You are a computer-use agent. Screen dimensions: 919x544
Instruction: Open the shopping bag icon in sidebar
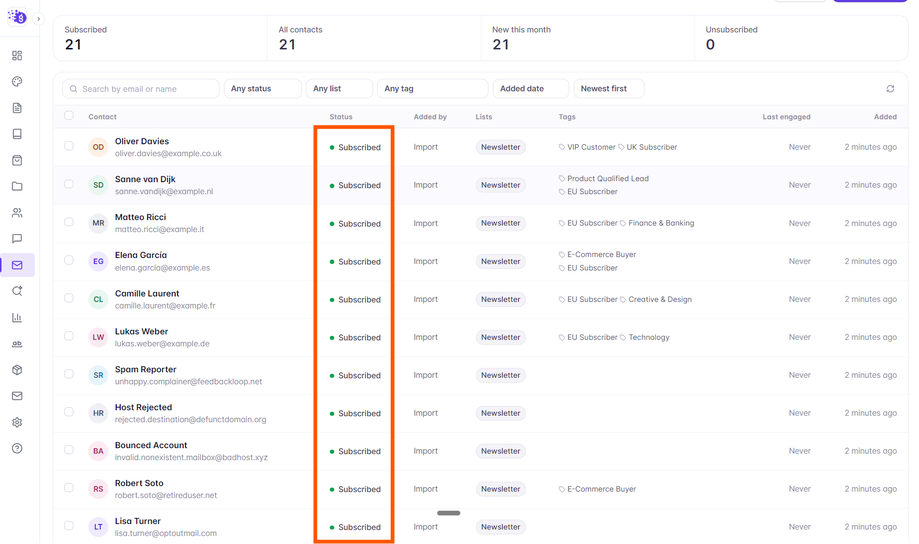[x=17, y=160]
